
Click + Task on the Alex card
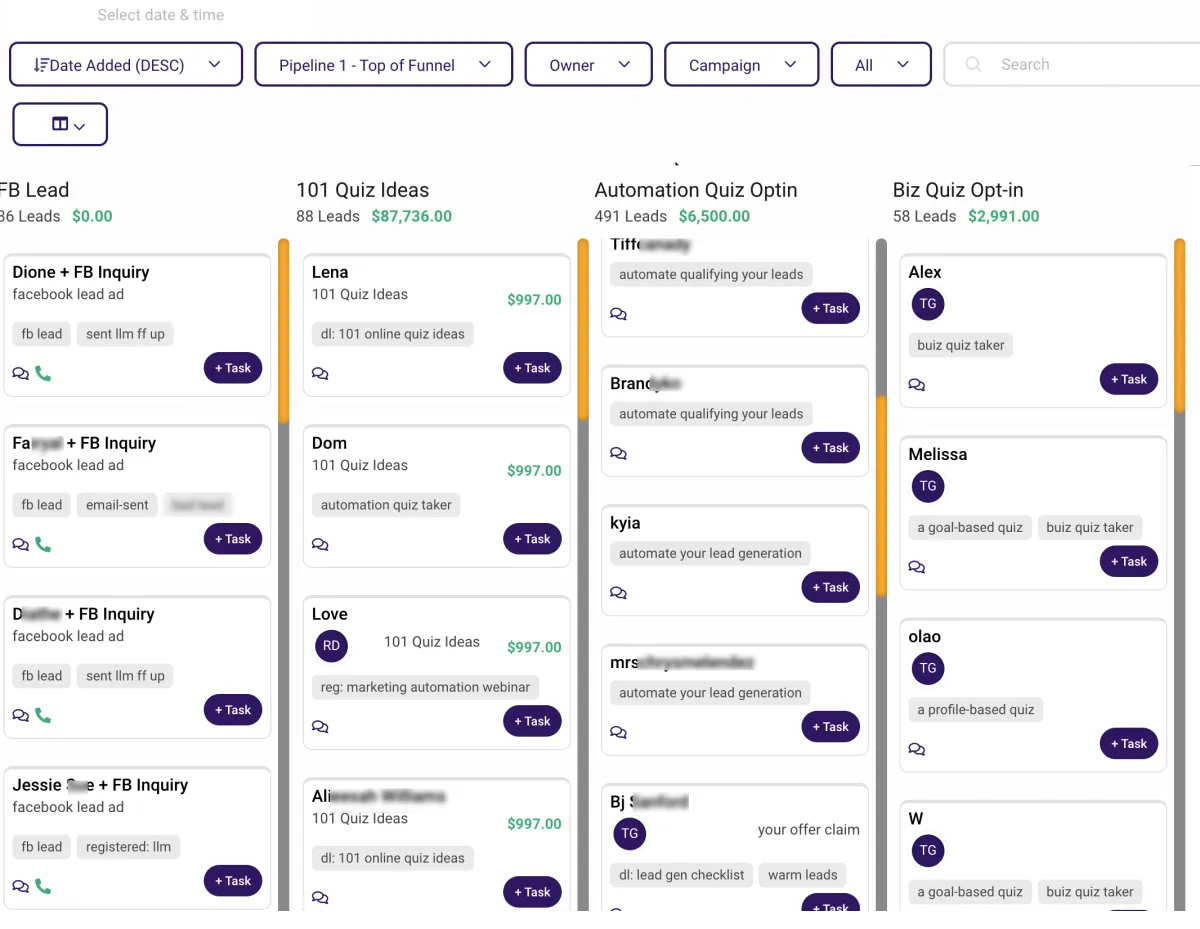pos(1129,379)
